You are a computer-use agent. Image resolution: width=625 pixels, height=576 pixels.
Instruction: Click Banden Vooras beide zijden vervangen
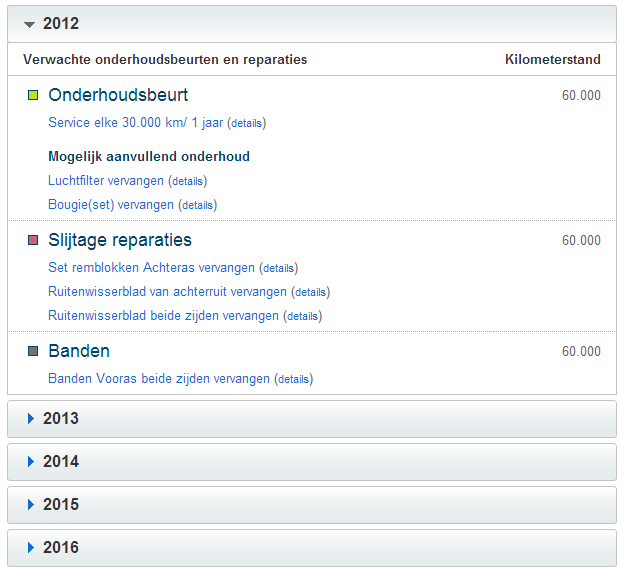pos(159,379)
